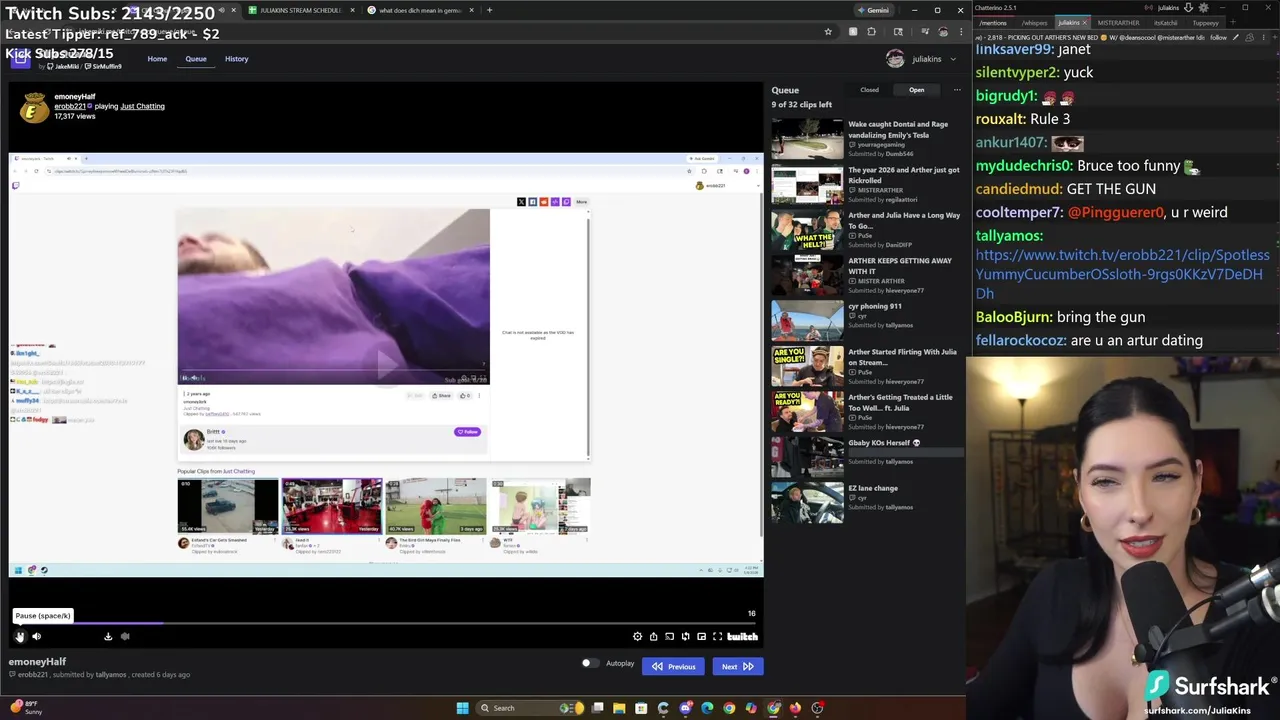Open Chrome extensions puzzle icon
The image size is (1280, 720).
click(x=871, y=32)
